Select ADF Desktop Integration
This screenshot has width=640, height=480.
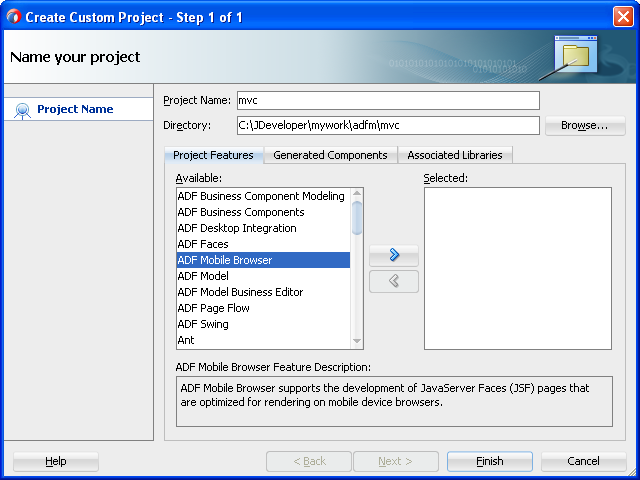click(263, 228)
